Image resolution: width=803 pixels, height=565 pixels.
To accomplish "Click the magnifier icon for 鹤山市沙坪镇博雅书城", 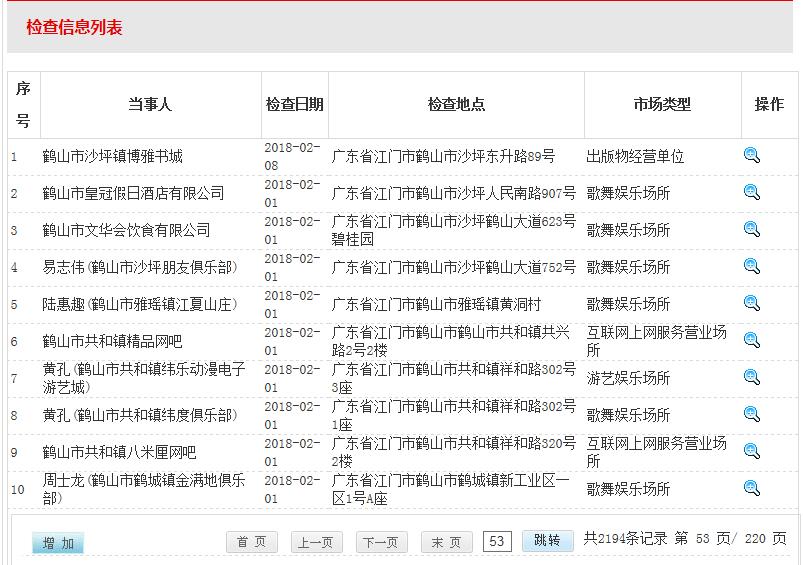I will coord(752,155).
